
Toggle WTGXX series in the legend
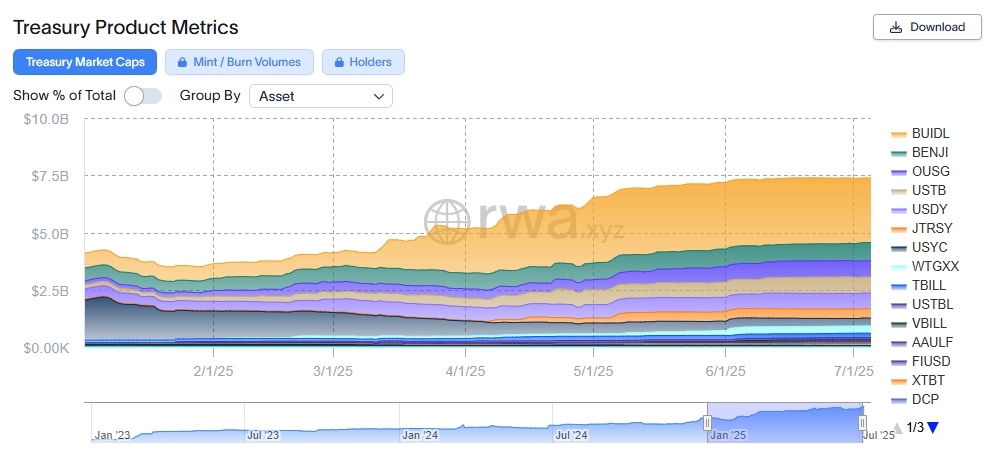925,266
